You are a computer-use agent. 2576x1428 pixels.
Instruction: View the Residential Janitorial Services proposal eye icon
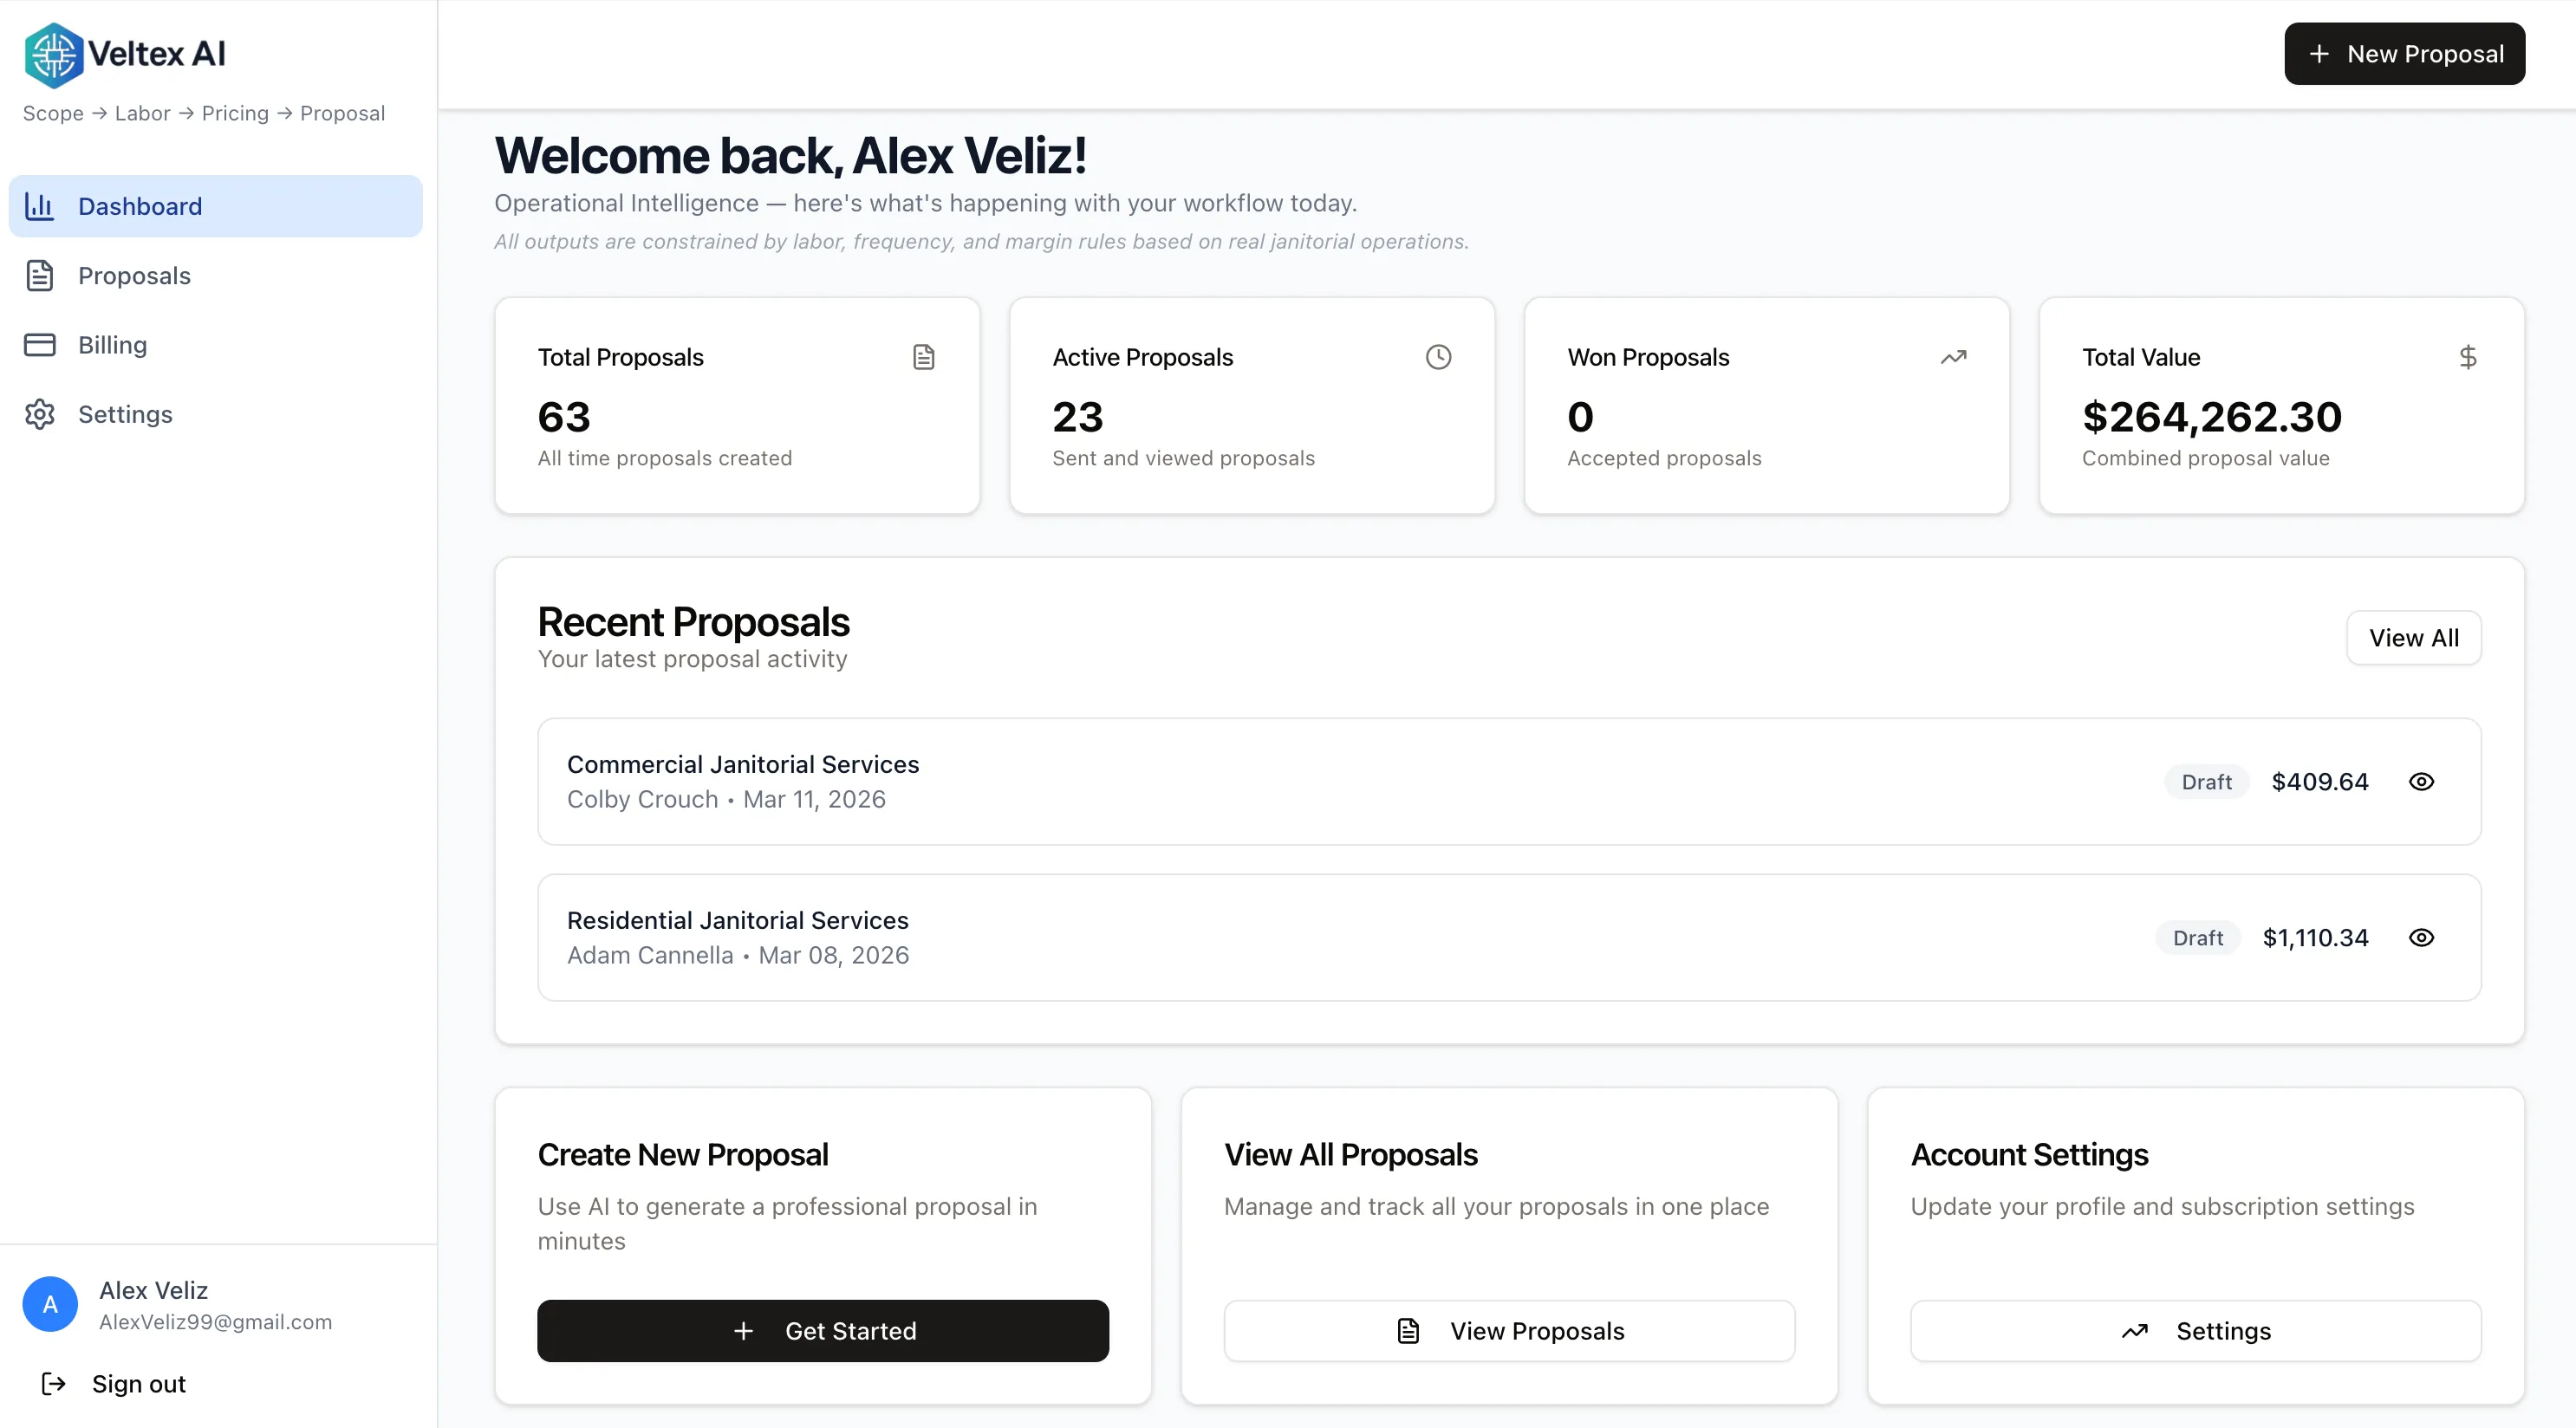[x=2421, y=938]
